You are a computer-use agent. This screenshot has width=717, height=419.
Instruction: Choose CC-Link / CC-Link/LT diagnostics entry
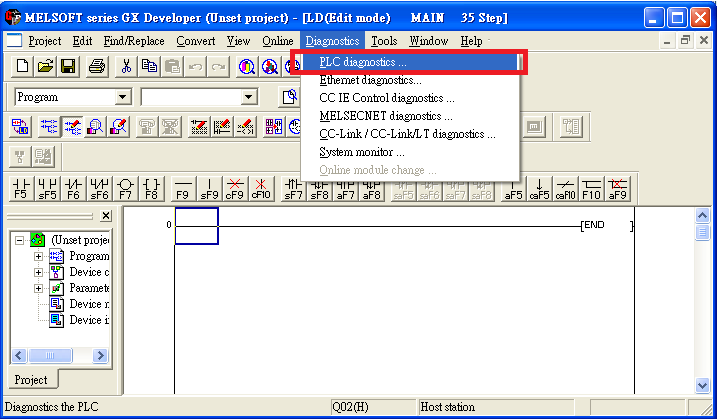(x=410, y=134)
